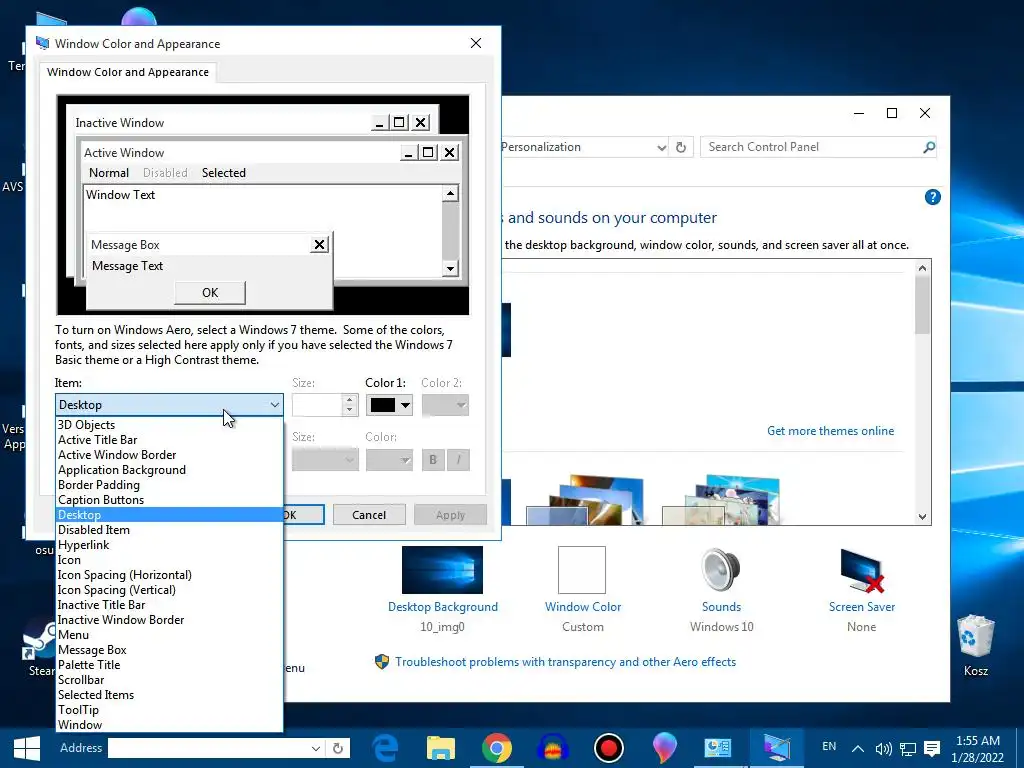This screenshot has height=768, width=1024.
Task: Select Hyperlink in the Item list
Action: click(169, 545)
